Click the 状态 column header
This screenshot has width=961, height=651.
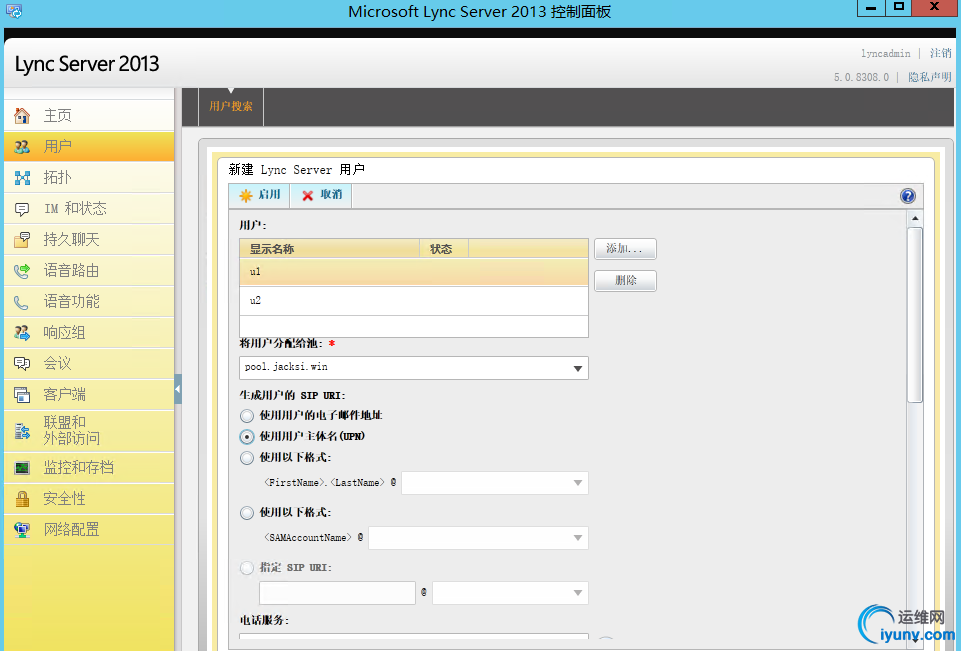pyautogui.click(x=444, y=249)
